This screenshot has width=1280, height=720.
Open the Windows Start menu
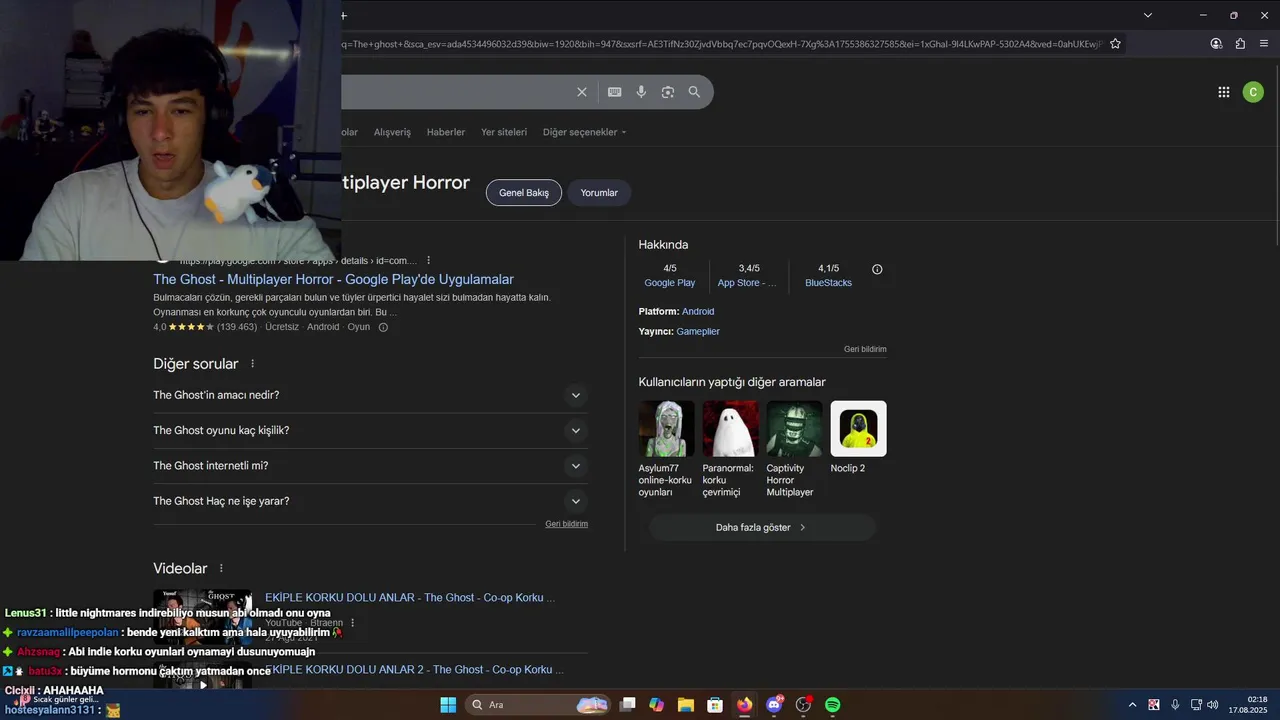448,705
